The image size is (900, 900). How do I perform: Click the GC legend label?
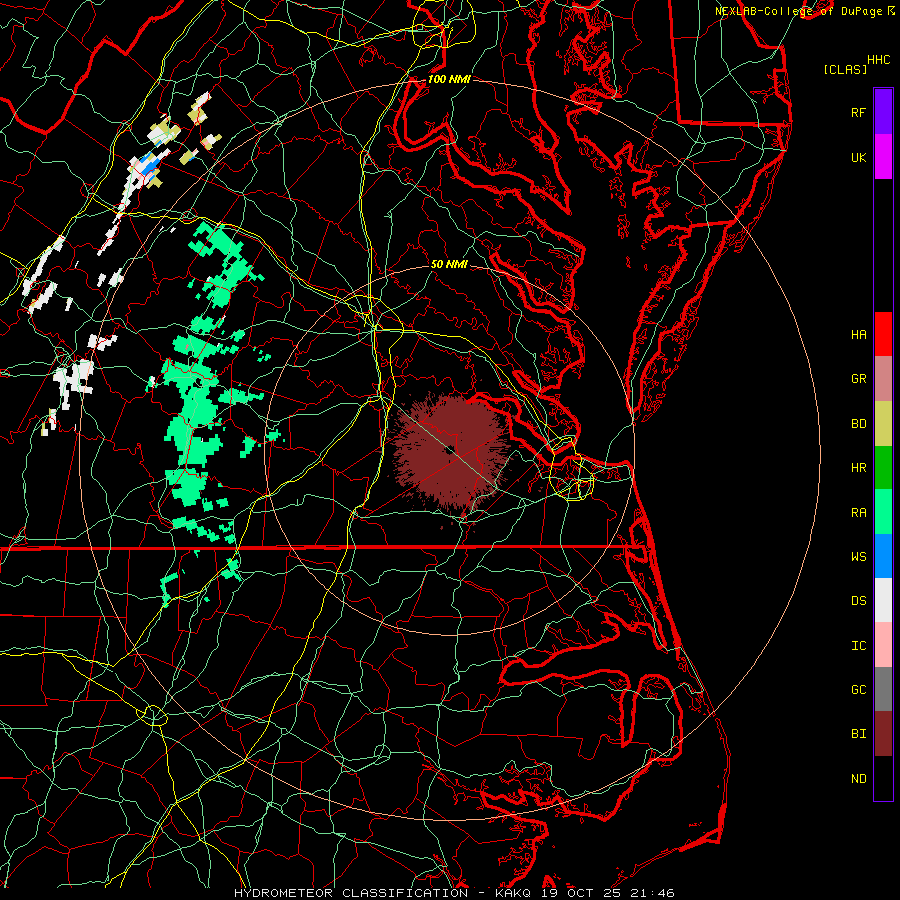coord(858,690)
